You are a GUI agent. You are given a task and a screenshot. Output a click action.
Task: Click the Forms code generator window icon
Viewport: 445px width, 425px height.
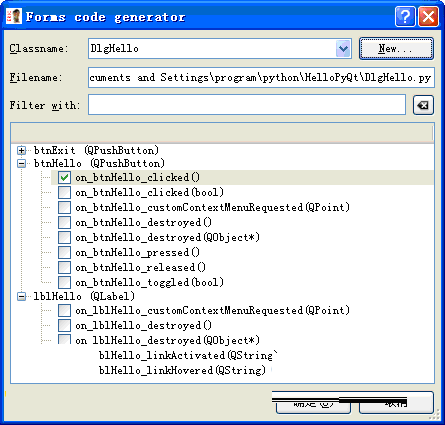14,16
